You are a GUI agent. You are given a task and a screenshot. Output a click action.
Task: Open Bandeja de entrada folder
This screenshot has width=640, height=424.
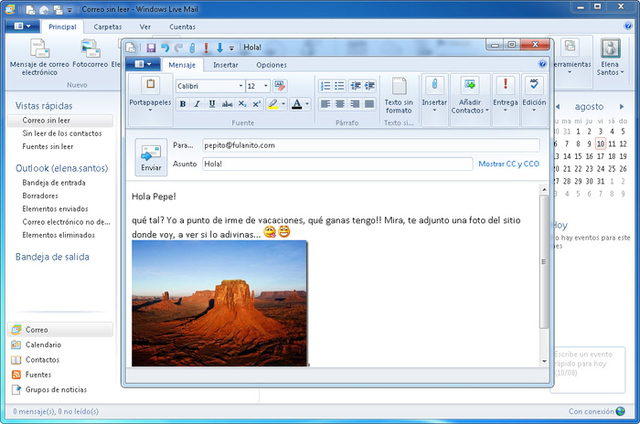tap(54, 183)
